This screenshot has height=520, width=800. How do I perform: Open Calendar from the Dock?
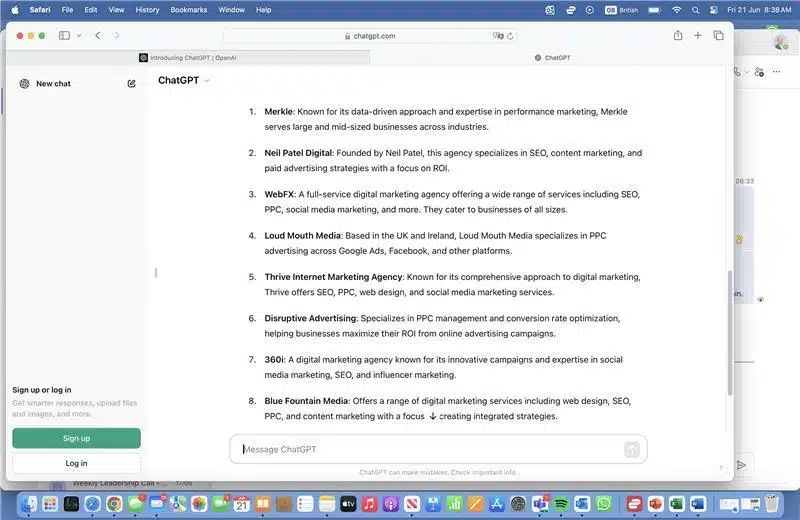point(242,504)
